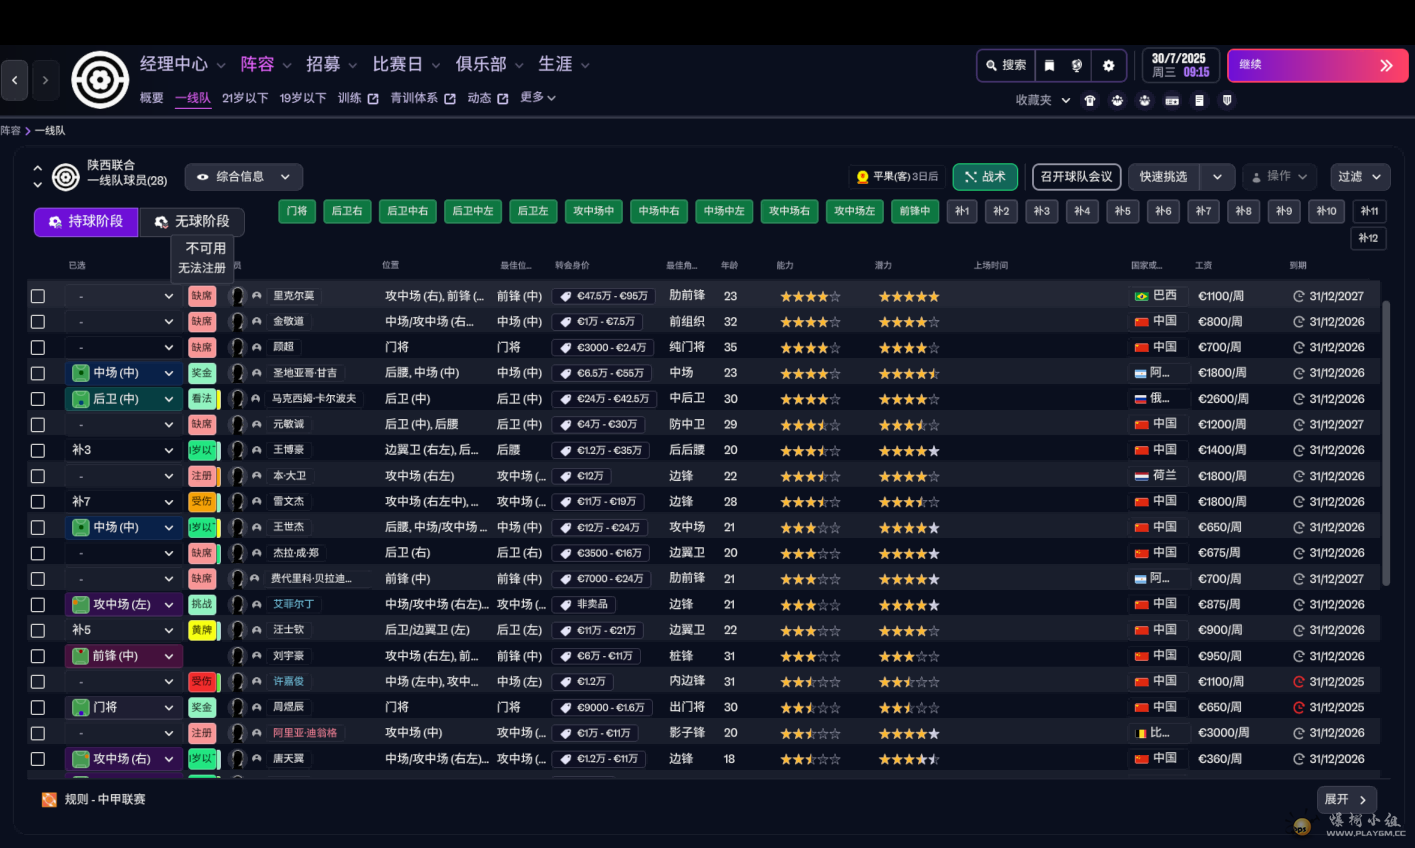This screenshot has height=848, width=1415.
Task: Check the box for player 艾菲尔丁
Action: tap(38, 605)
